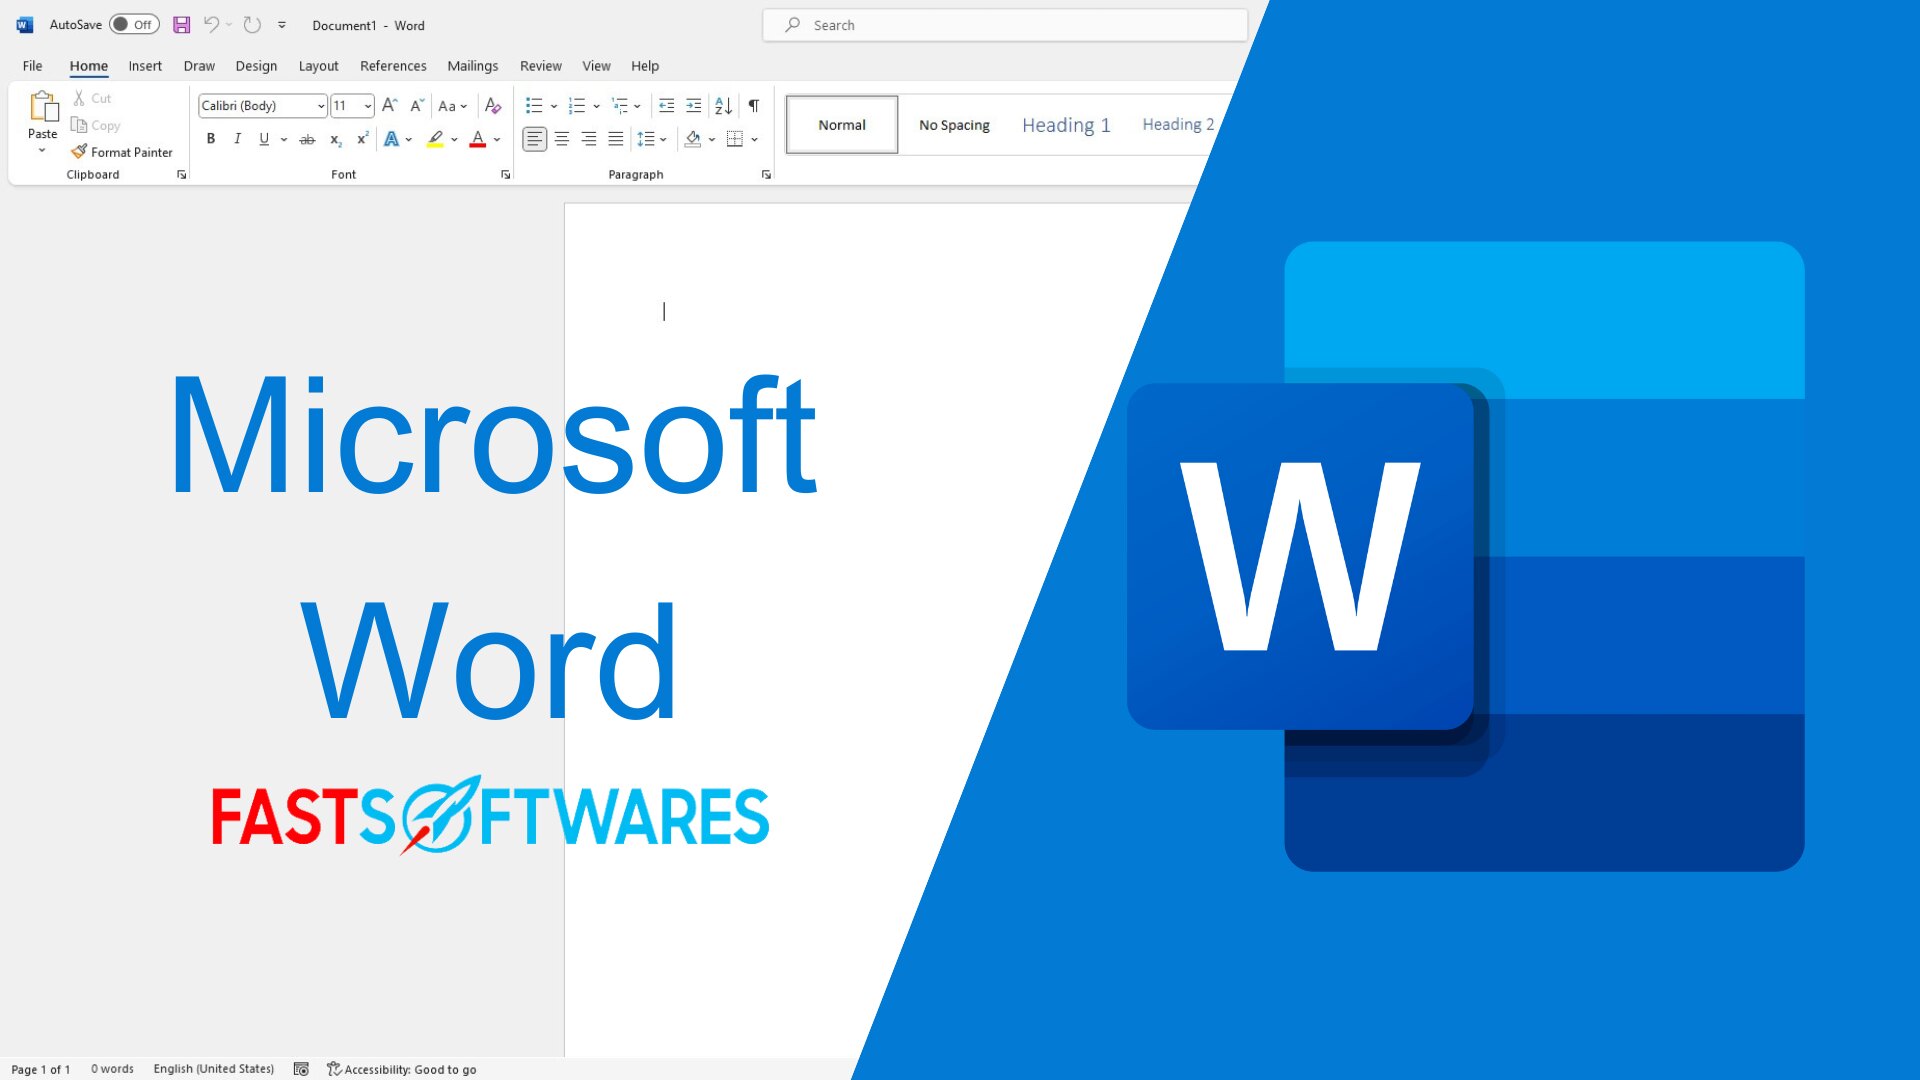Justify the paragraph text
1920x1080 pixels.
616,139
